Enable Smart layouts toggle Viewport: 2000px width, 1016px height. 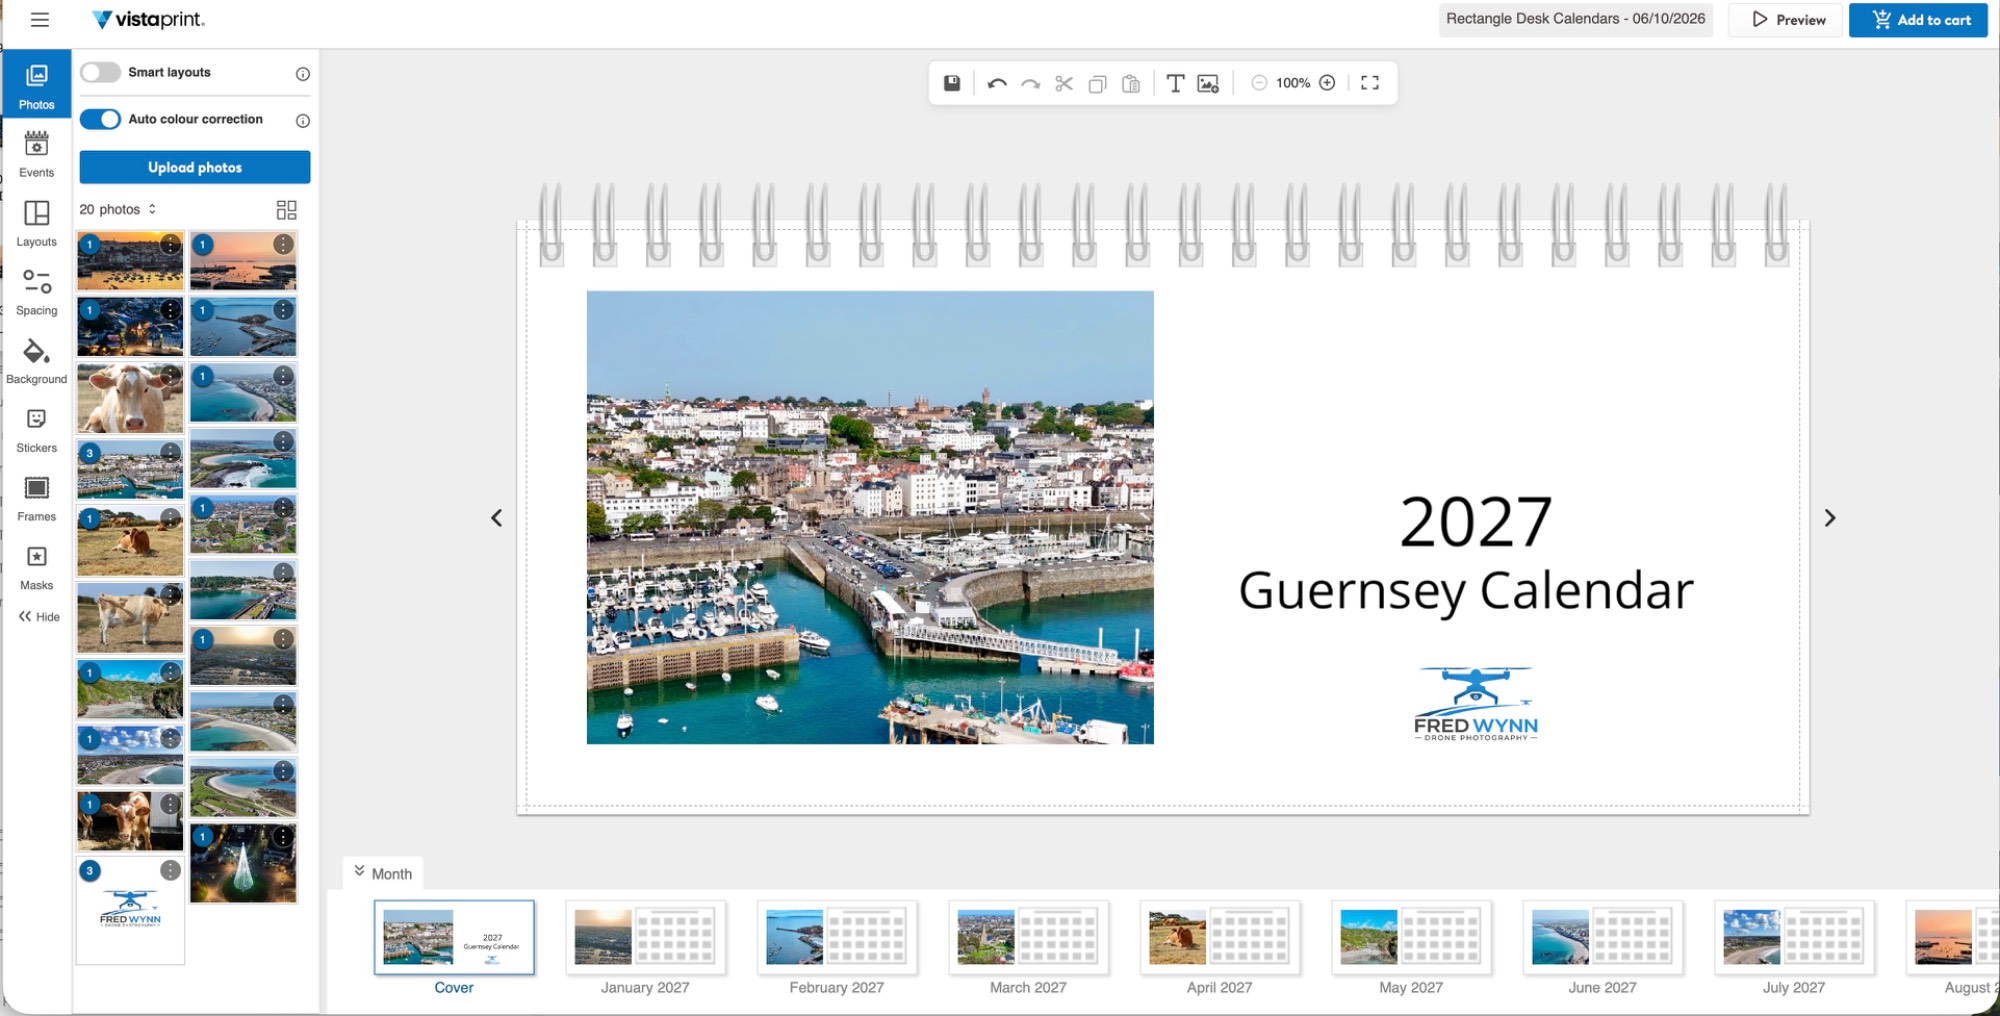pyautogui.click(x=100, y=72)
